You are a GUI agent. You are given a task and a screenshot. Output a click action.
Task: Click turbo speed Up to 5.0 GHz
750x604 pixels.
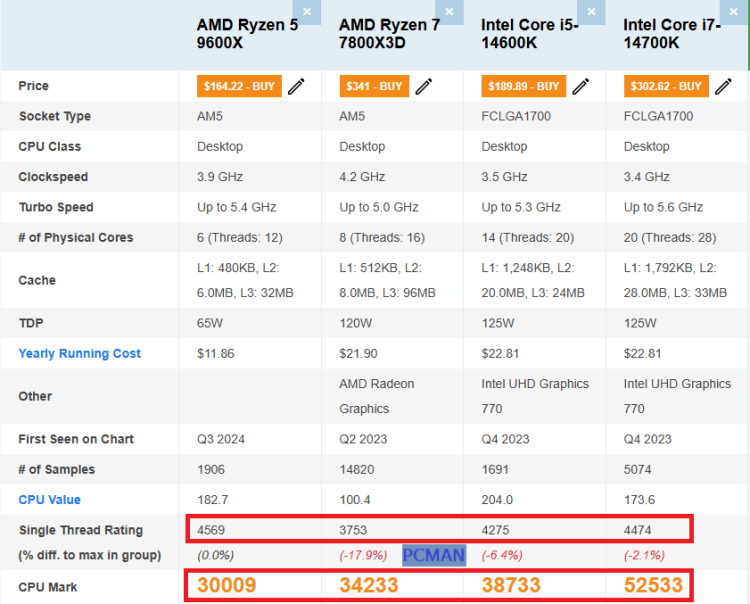(379, 207)
